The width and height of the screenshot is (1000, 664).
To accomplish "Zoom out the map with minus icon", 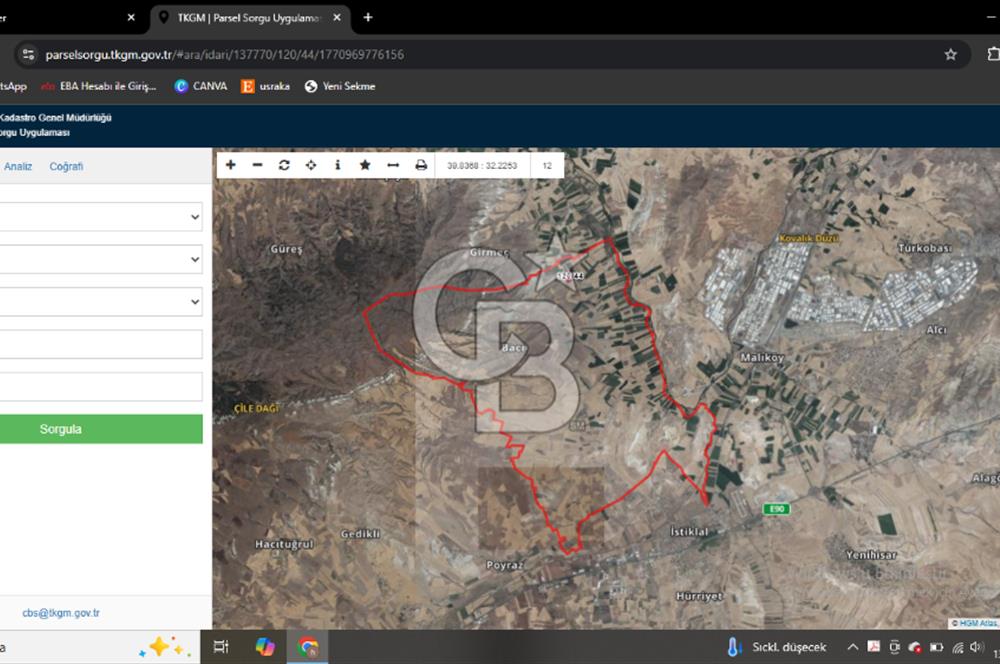I will pyautogui.click(x=257, y=165).
